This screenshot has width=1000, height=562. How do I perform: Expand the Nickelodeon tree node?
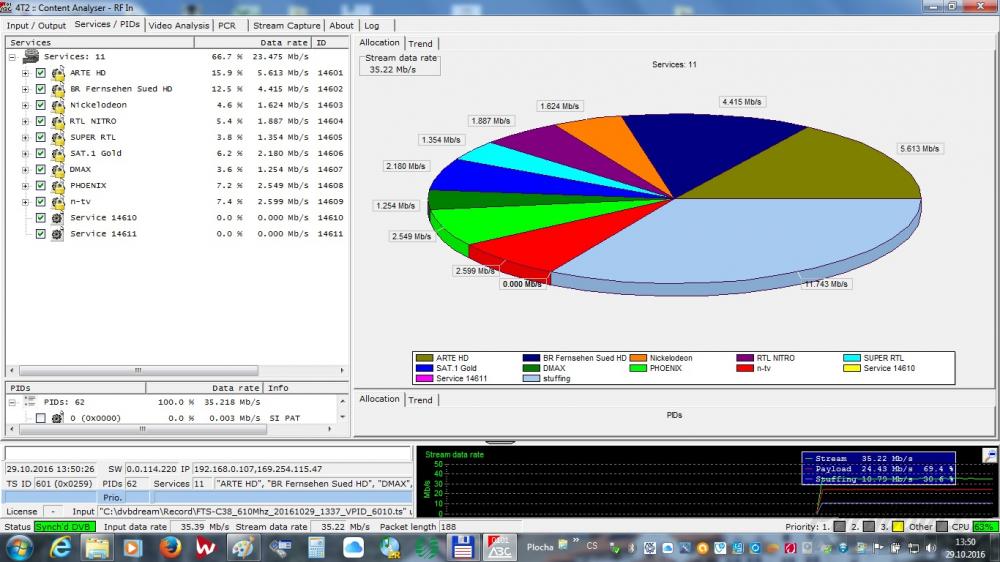26,105
